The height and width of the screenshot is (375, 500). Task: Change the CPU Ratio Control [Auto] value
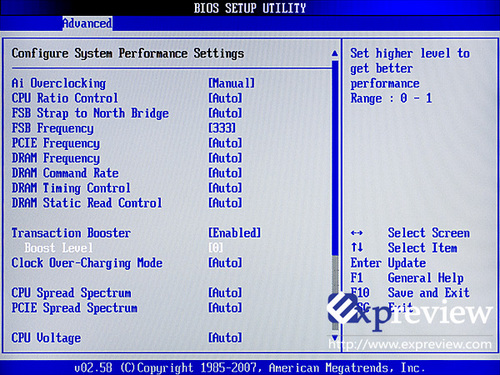[x=225, y=98]
